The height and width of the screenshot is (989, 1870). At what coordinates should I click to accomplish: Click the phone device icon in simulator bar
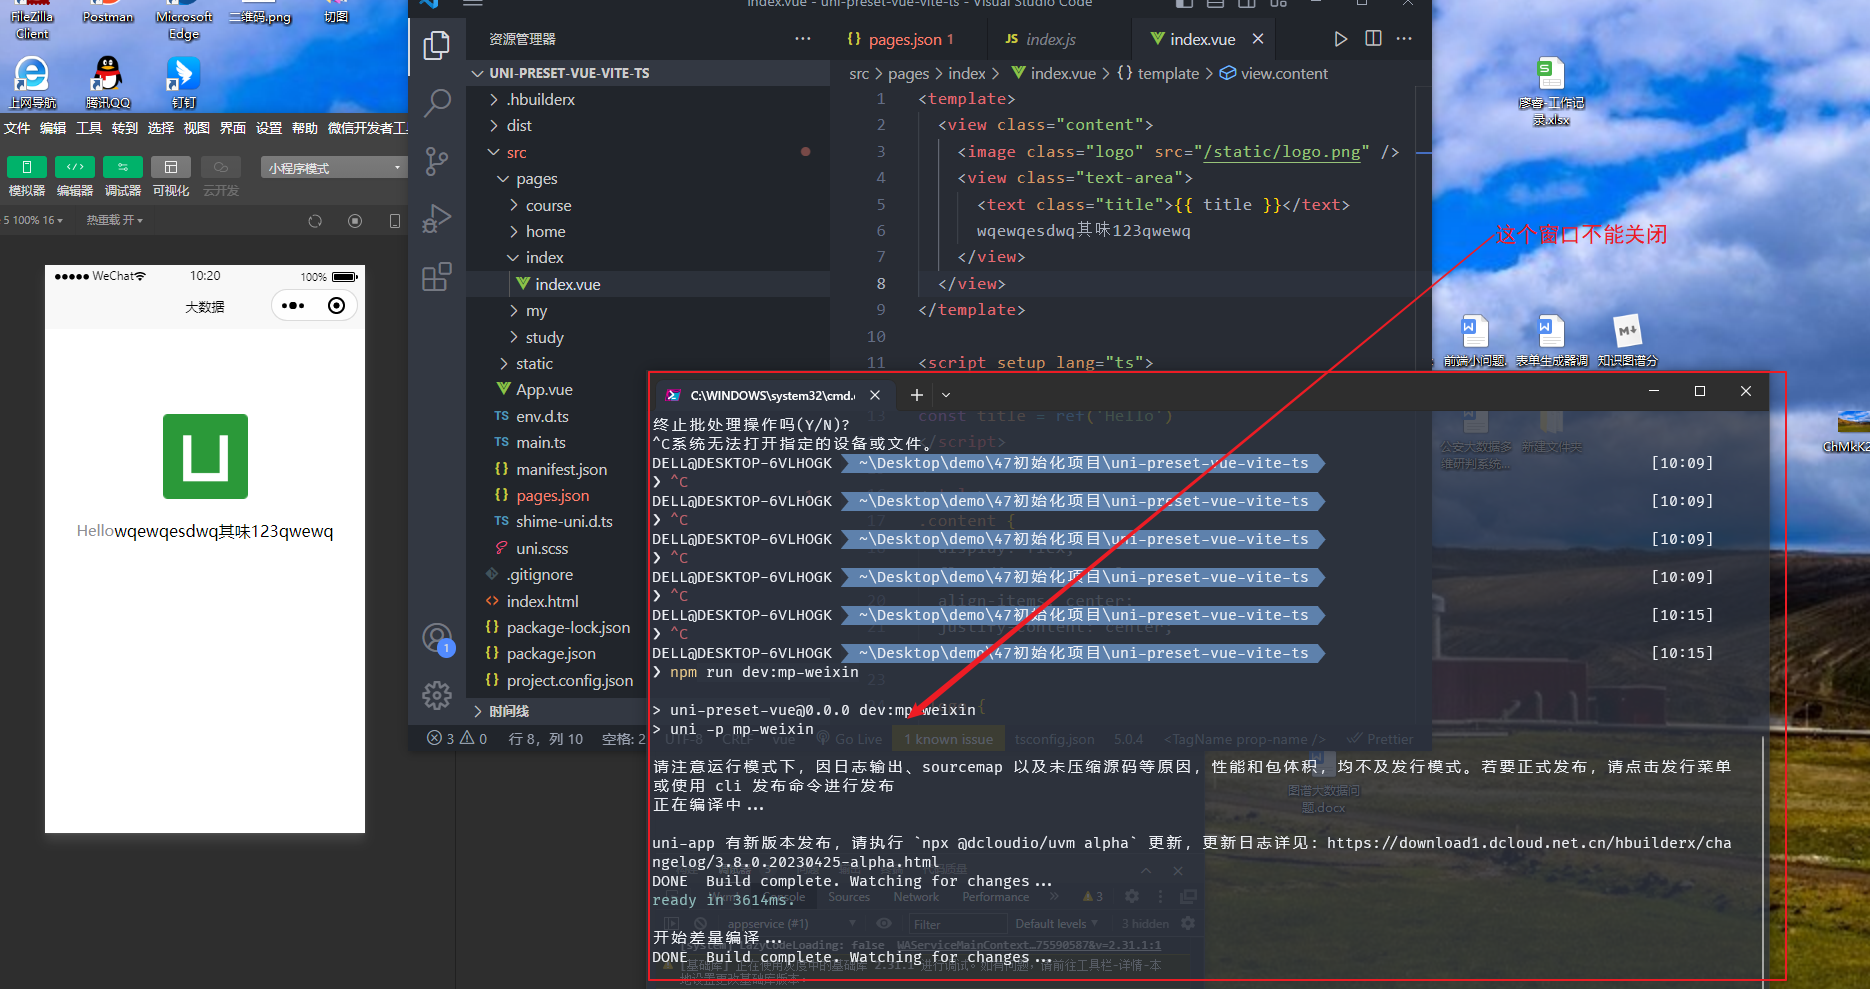coord(394,221)
